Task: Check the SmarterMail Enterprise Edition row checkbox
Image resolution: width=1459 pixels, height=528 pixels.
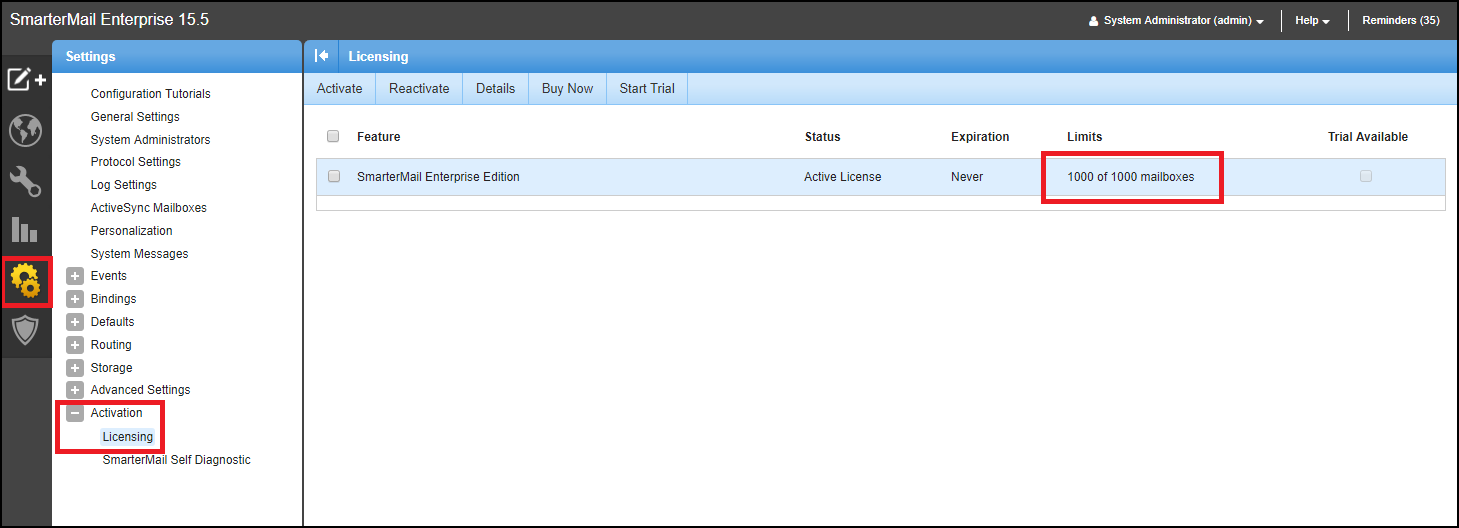Action: click(x=334, y=176)
